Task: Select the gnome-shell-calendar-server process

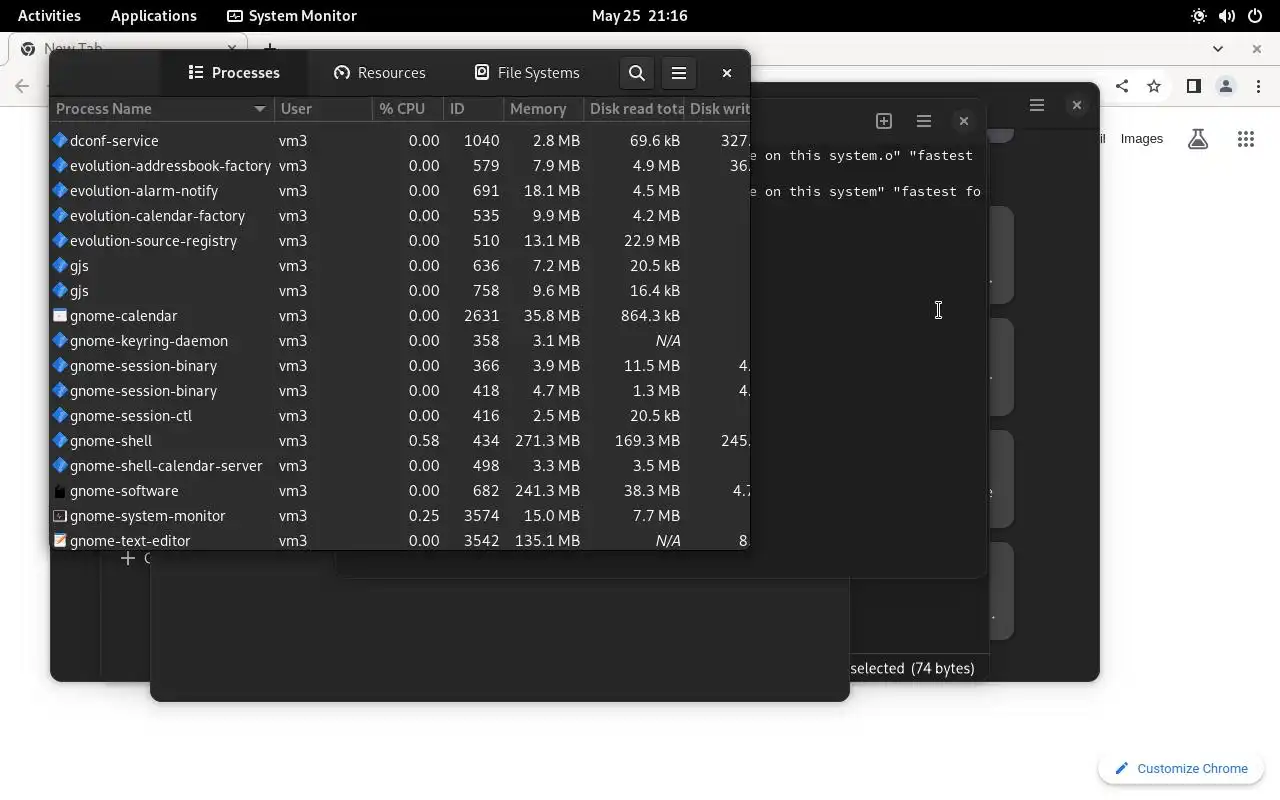Action: coord(400,465)
